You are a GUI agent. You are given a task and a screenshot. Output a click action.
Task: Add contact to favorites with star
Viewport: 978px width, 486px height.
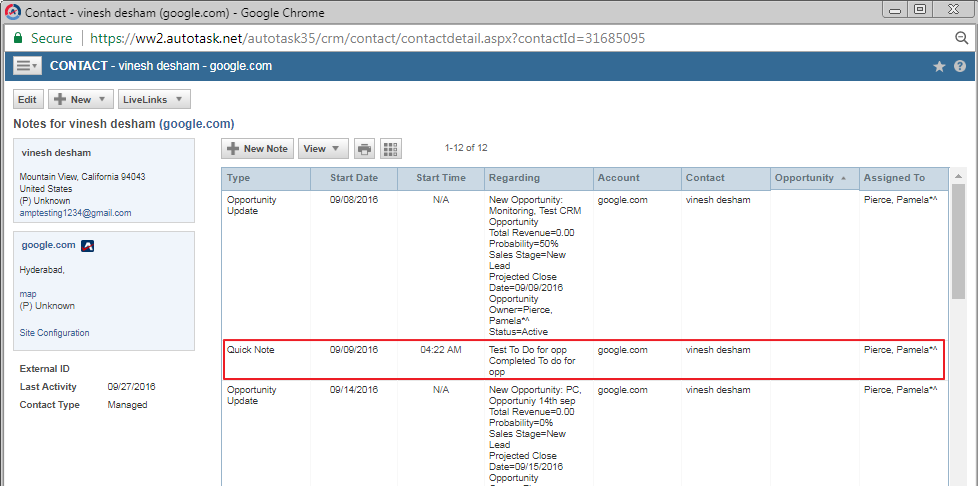939,66
